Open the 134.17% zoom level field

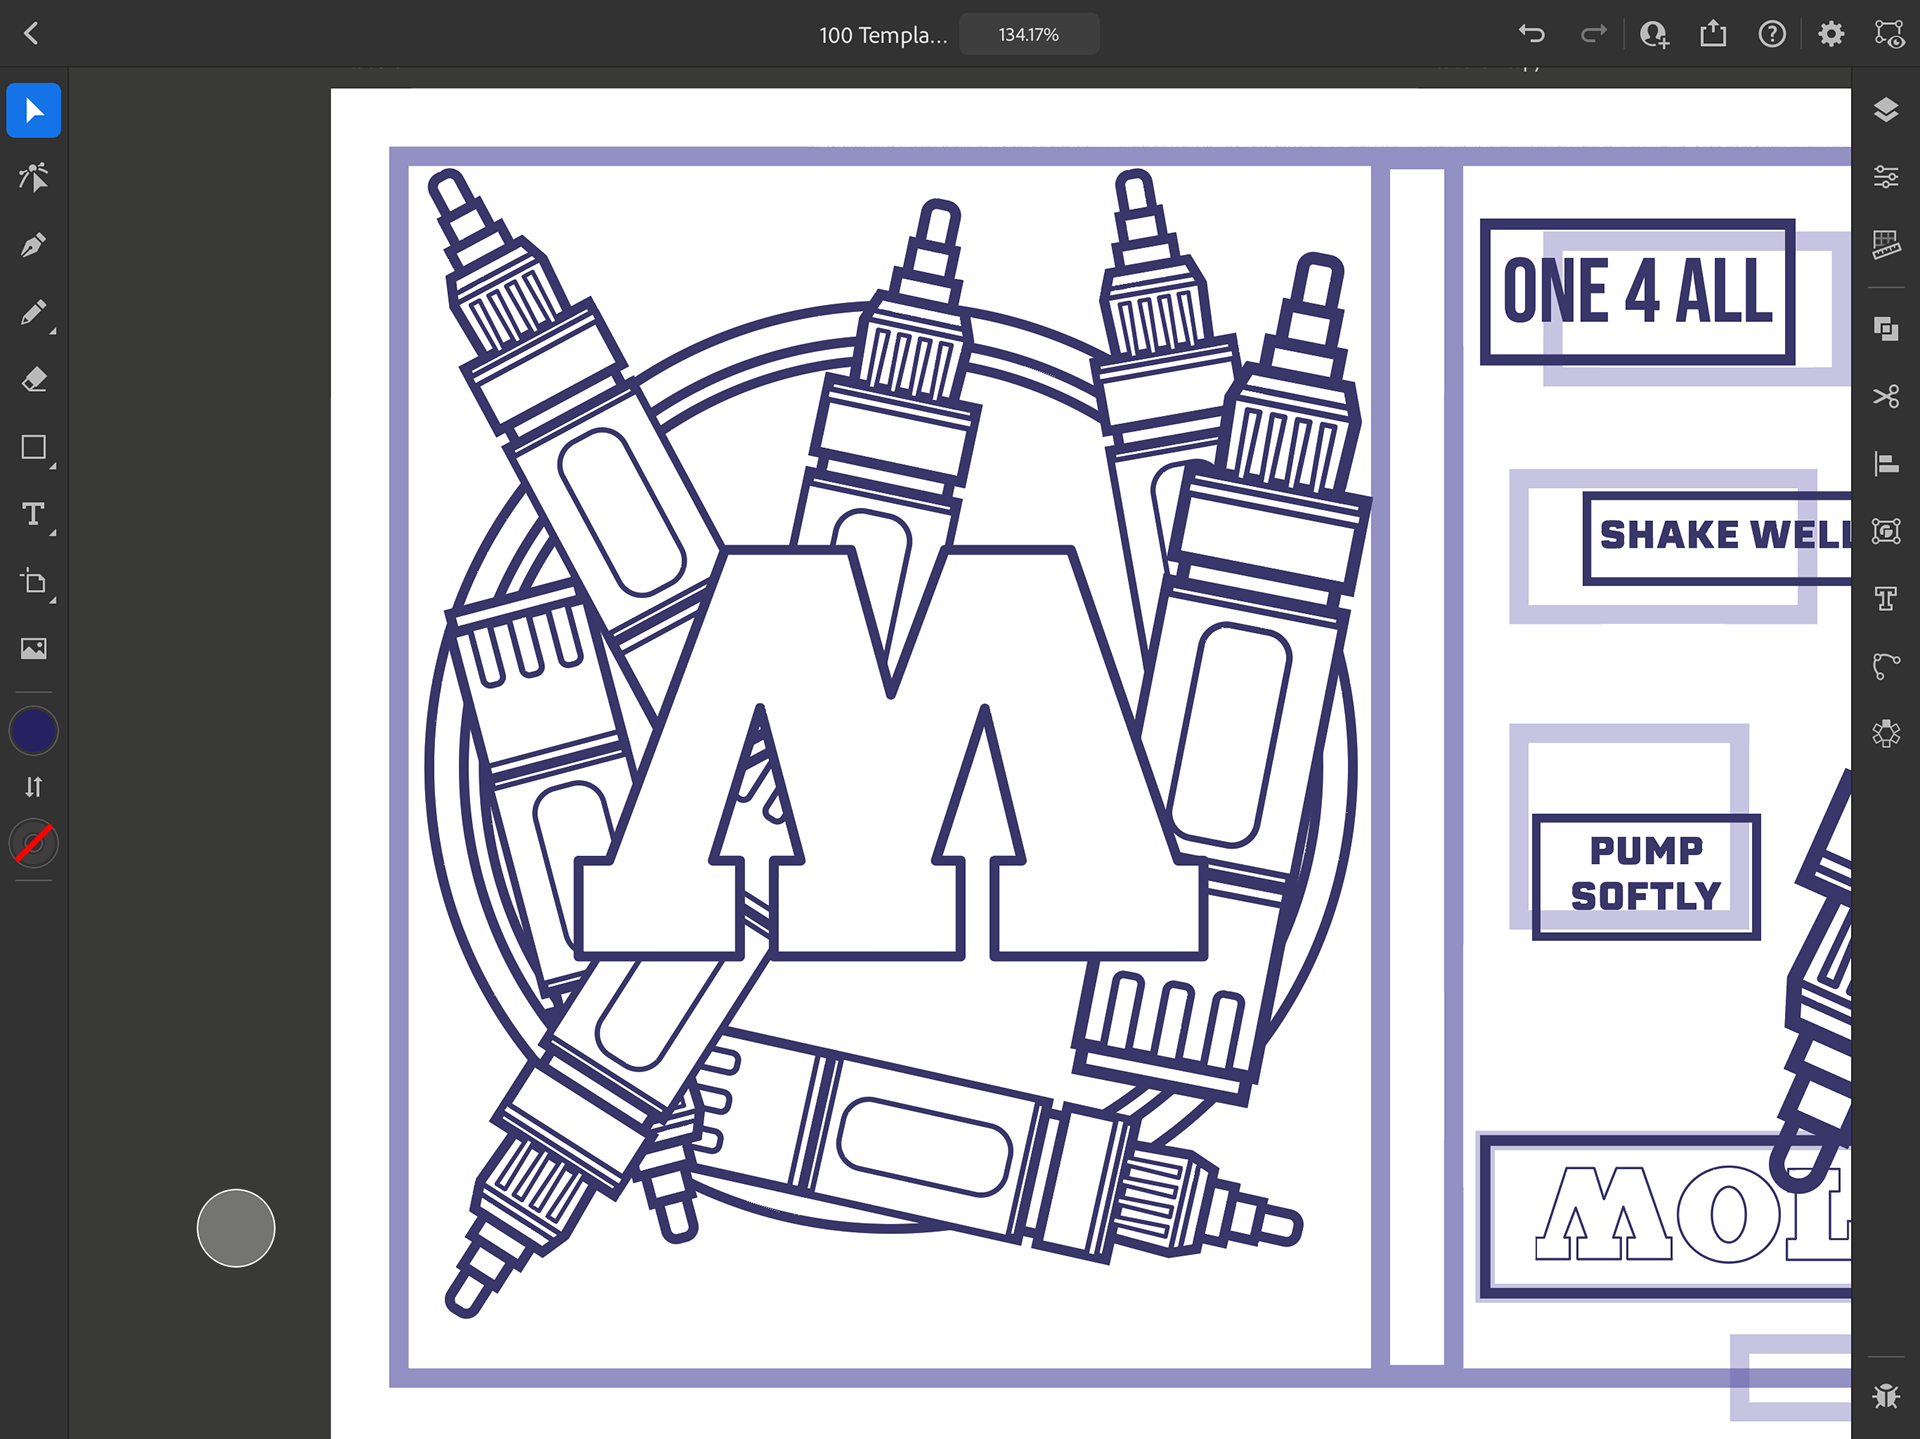point(1029,34)
